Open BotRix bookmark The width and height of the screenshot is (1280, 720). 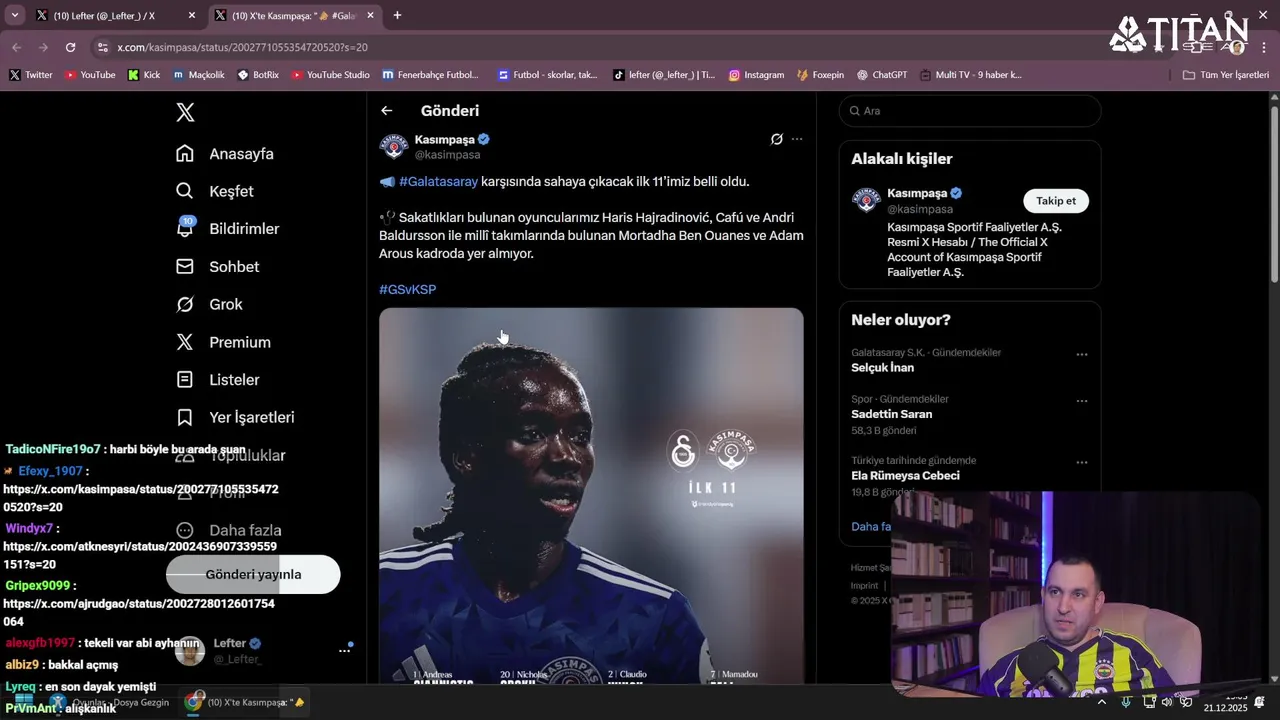pos(258,75)
